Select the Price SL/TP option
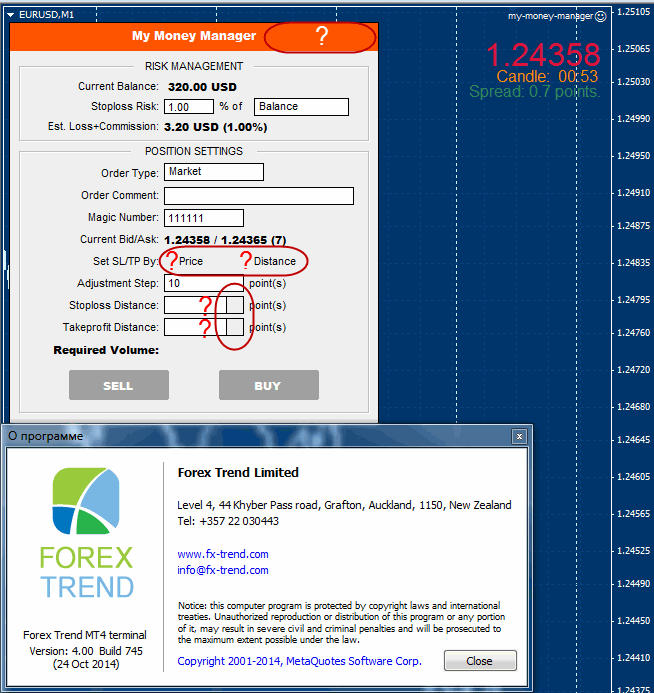Image resolution: width=654 pixels, height=693 pixels. coord(191,261)
